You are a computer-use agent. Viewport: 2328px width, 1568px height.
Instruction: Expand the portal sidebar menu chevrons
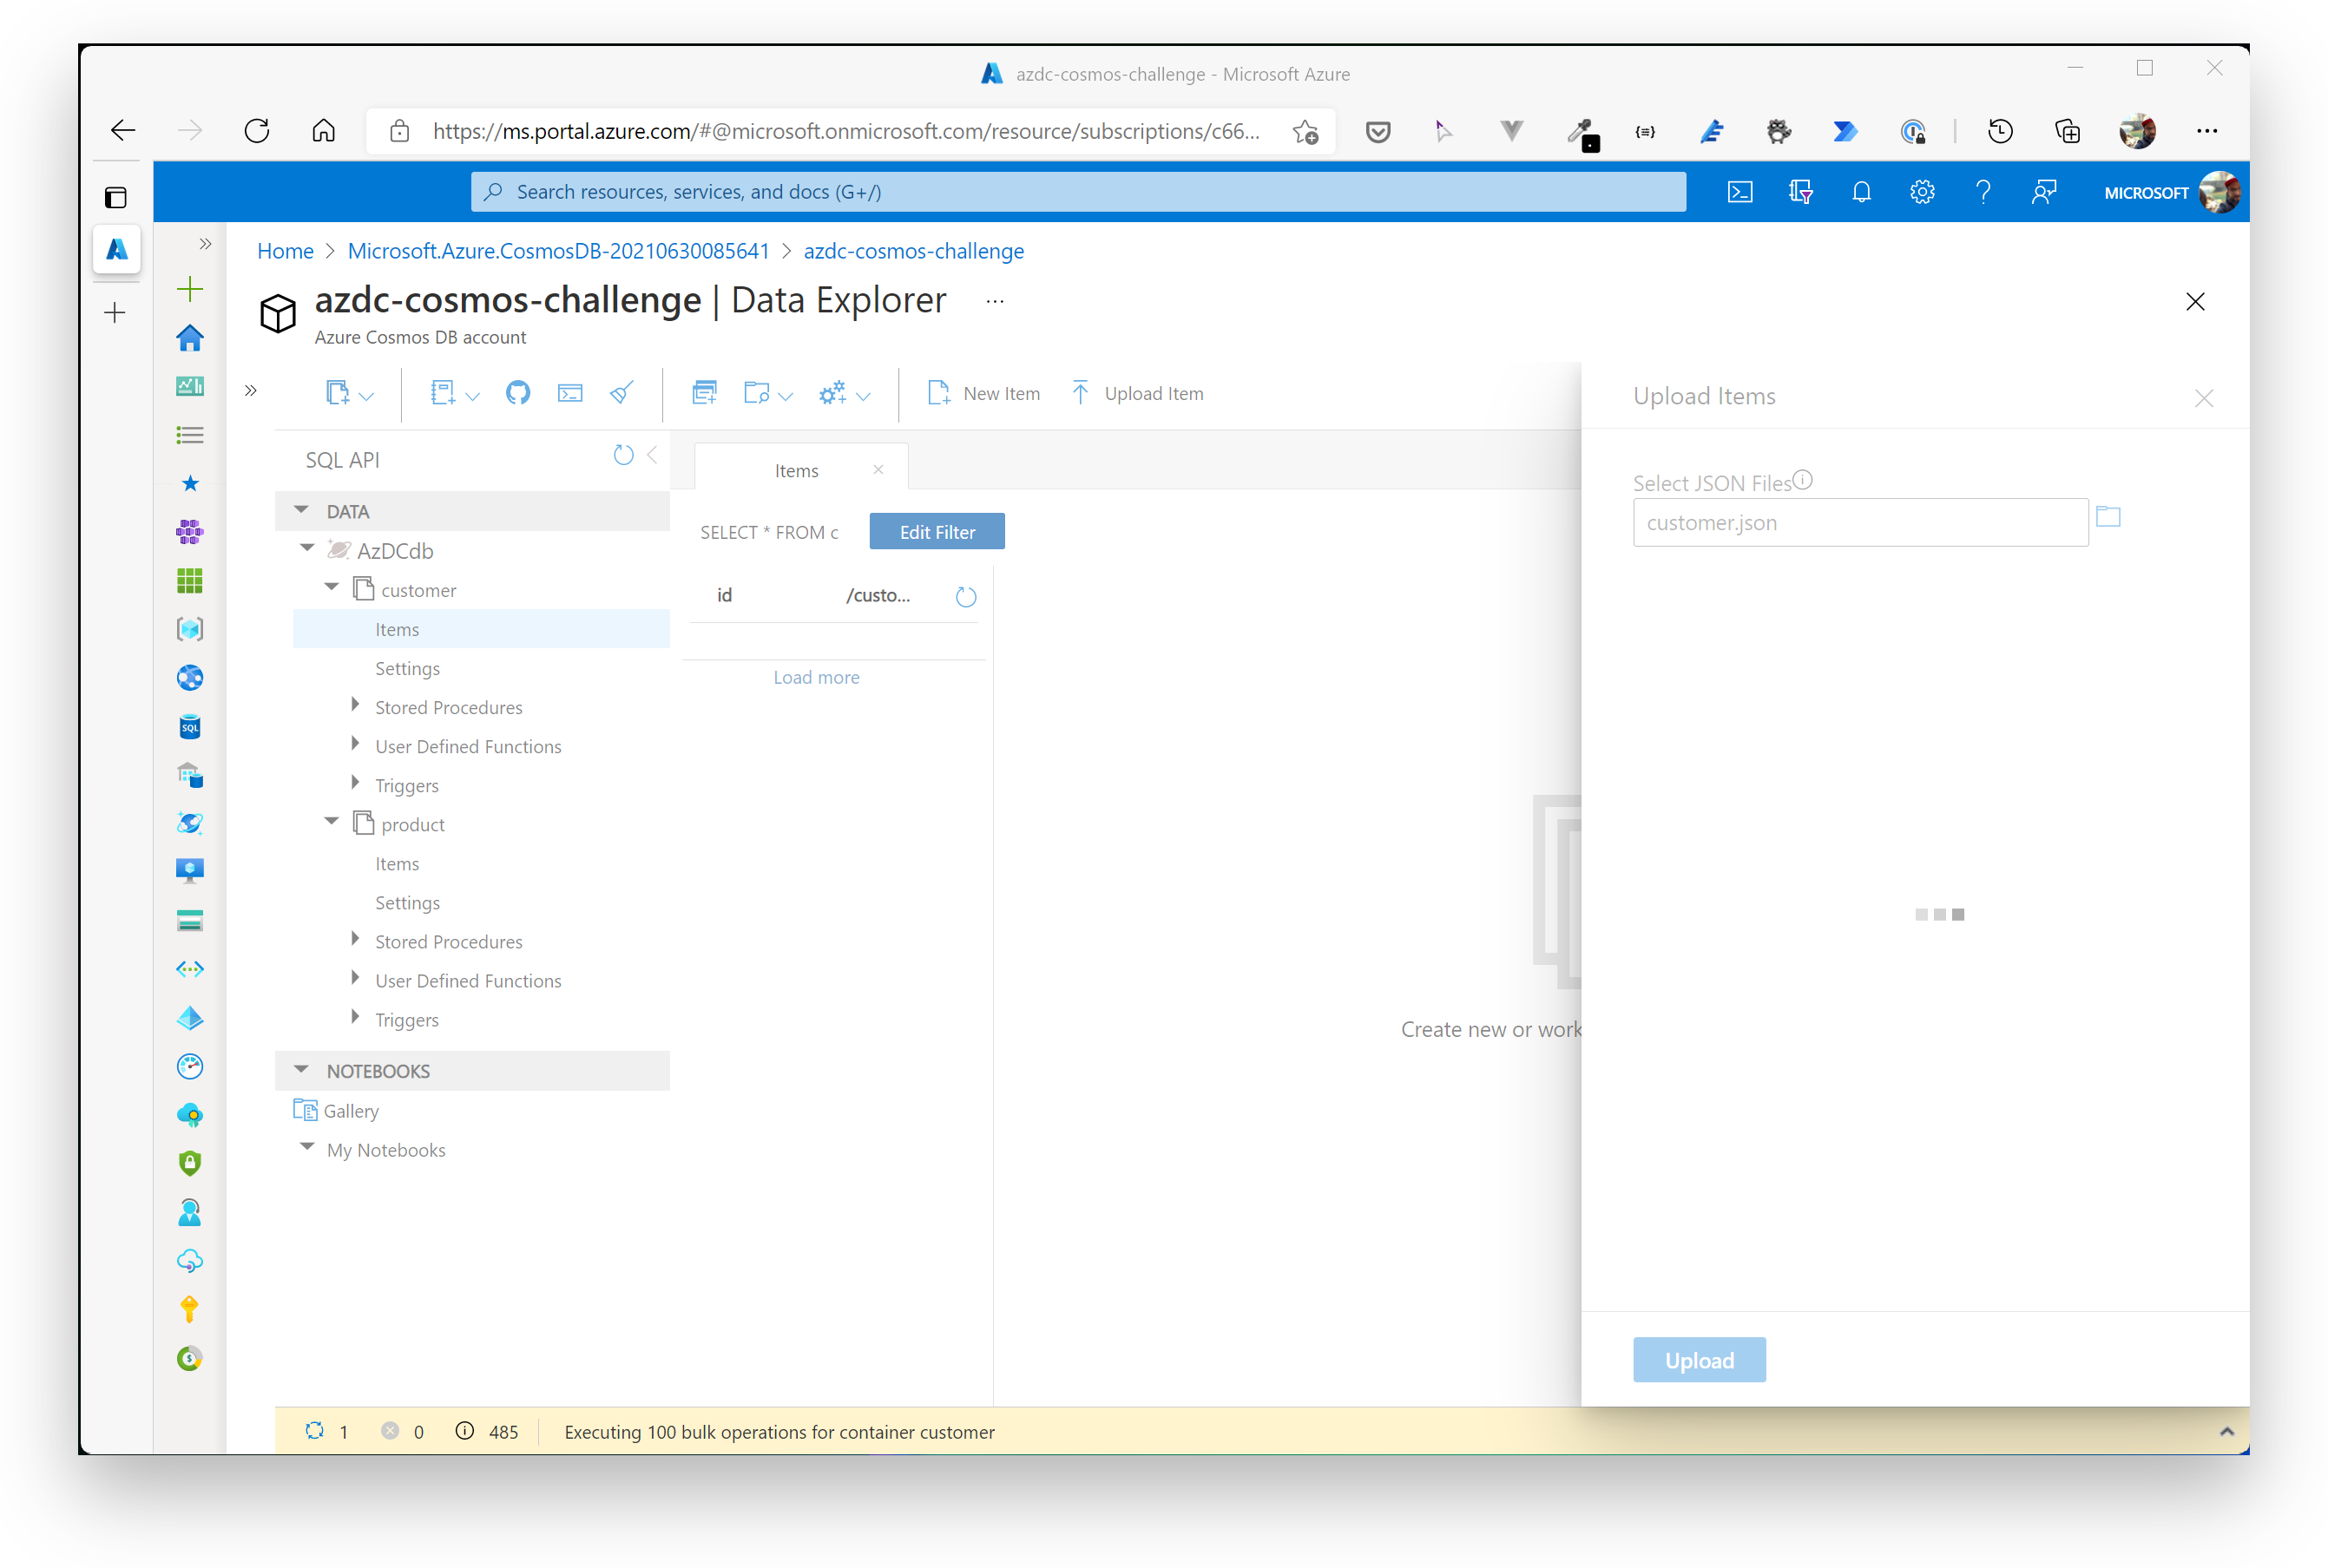[205, 244]
